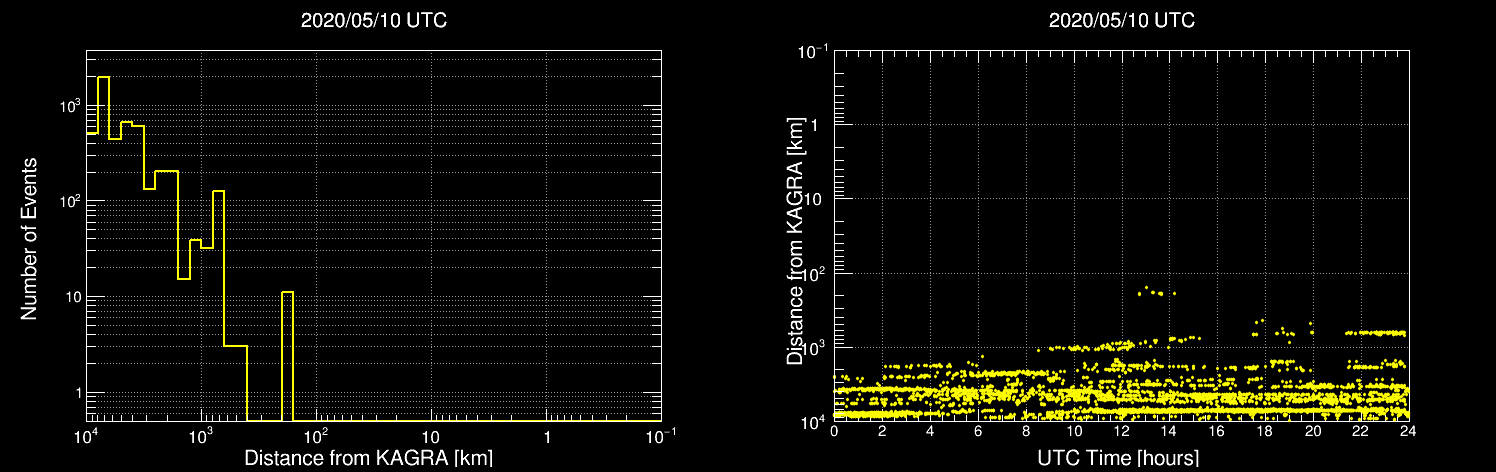The image size is (1496, 472).
Task: Click the 10^2 tick on scatter plot distance axis
Action: 814,272
